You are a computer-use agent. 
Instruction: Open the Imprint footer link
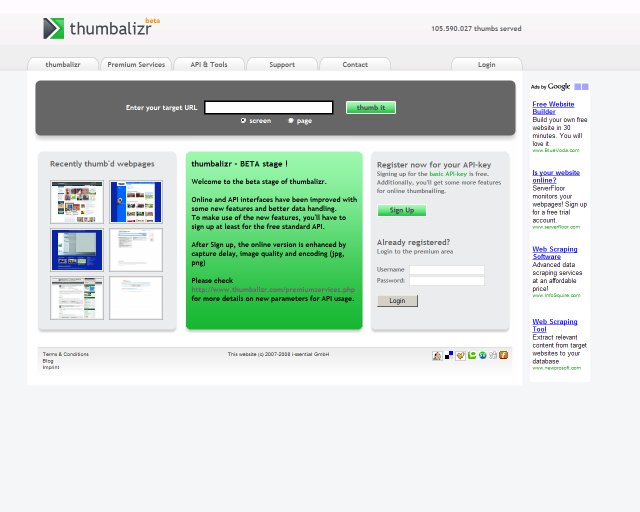[51, 367]
